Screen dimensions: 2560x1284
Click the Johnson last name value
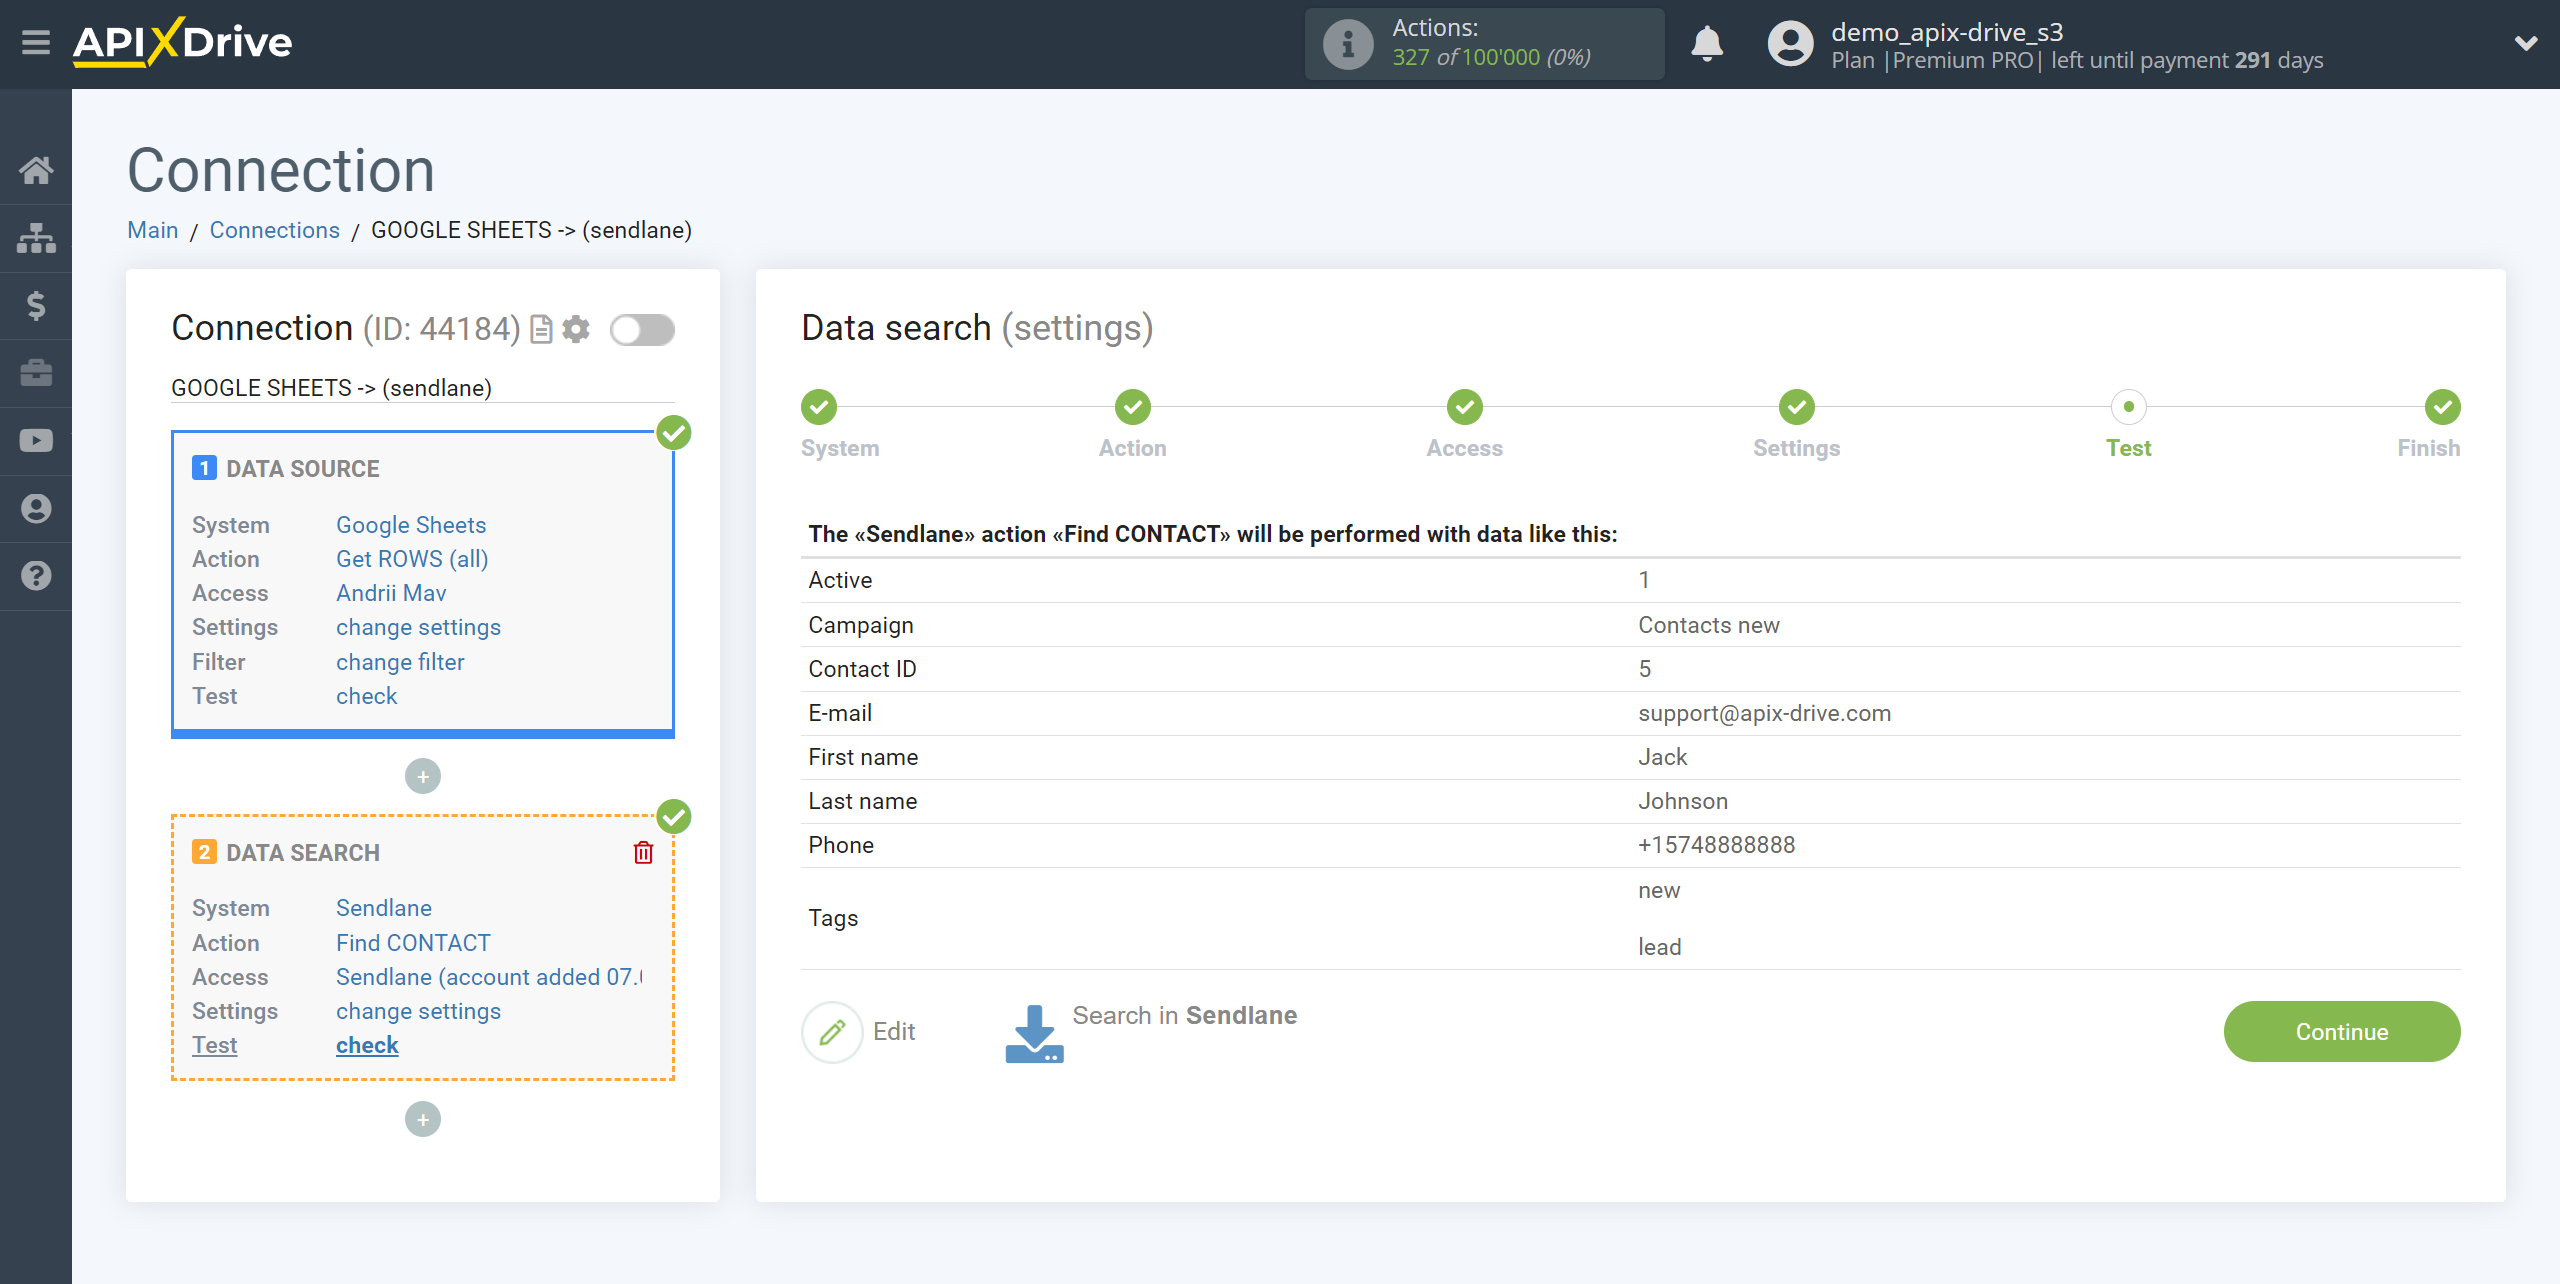1683,801
